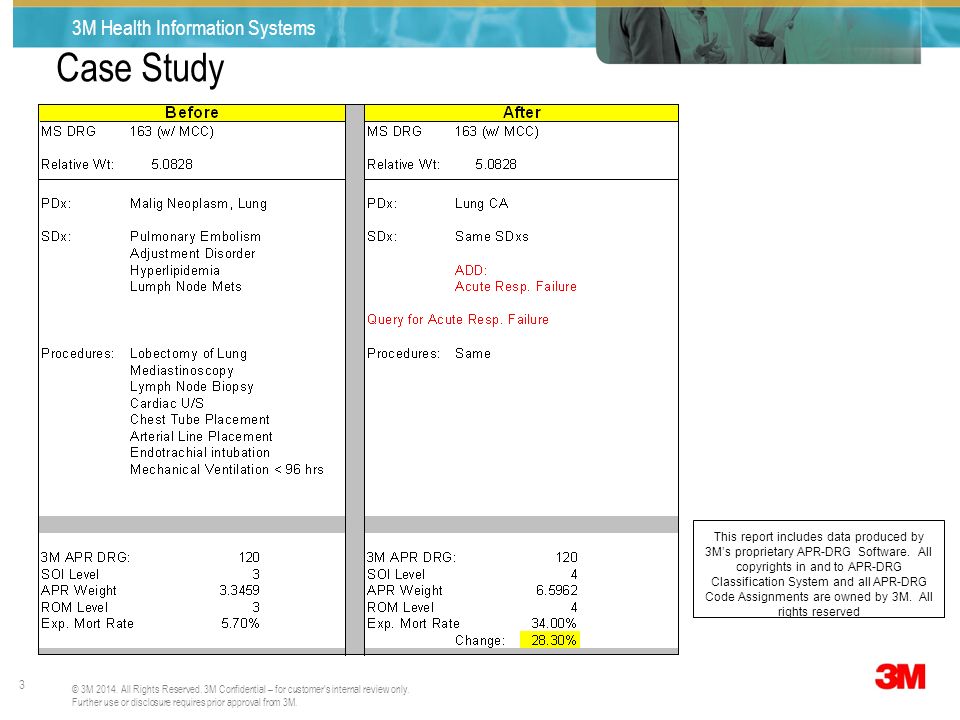This screenshot has width=960, height=720.
Task: Click highlighted Change value 28.30%
Action: click(550, 640)
